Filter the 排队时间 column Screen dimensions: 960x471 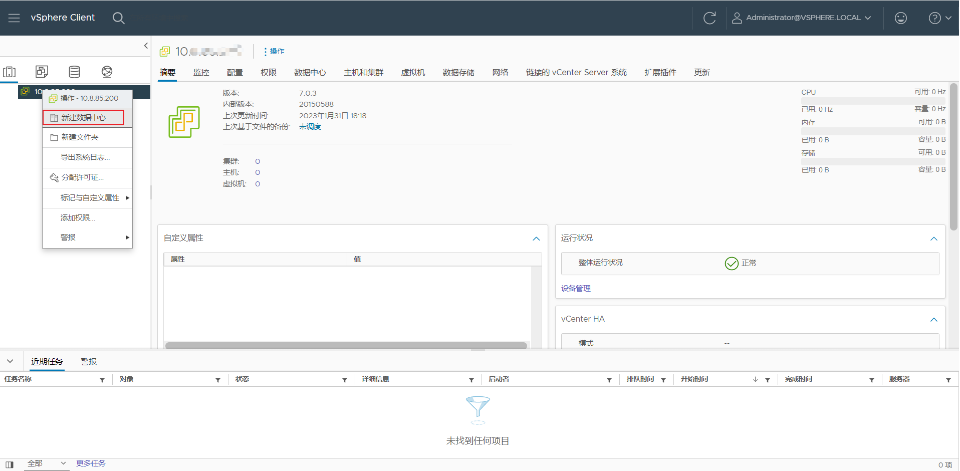[x=663, y=380]
